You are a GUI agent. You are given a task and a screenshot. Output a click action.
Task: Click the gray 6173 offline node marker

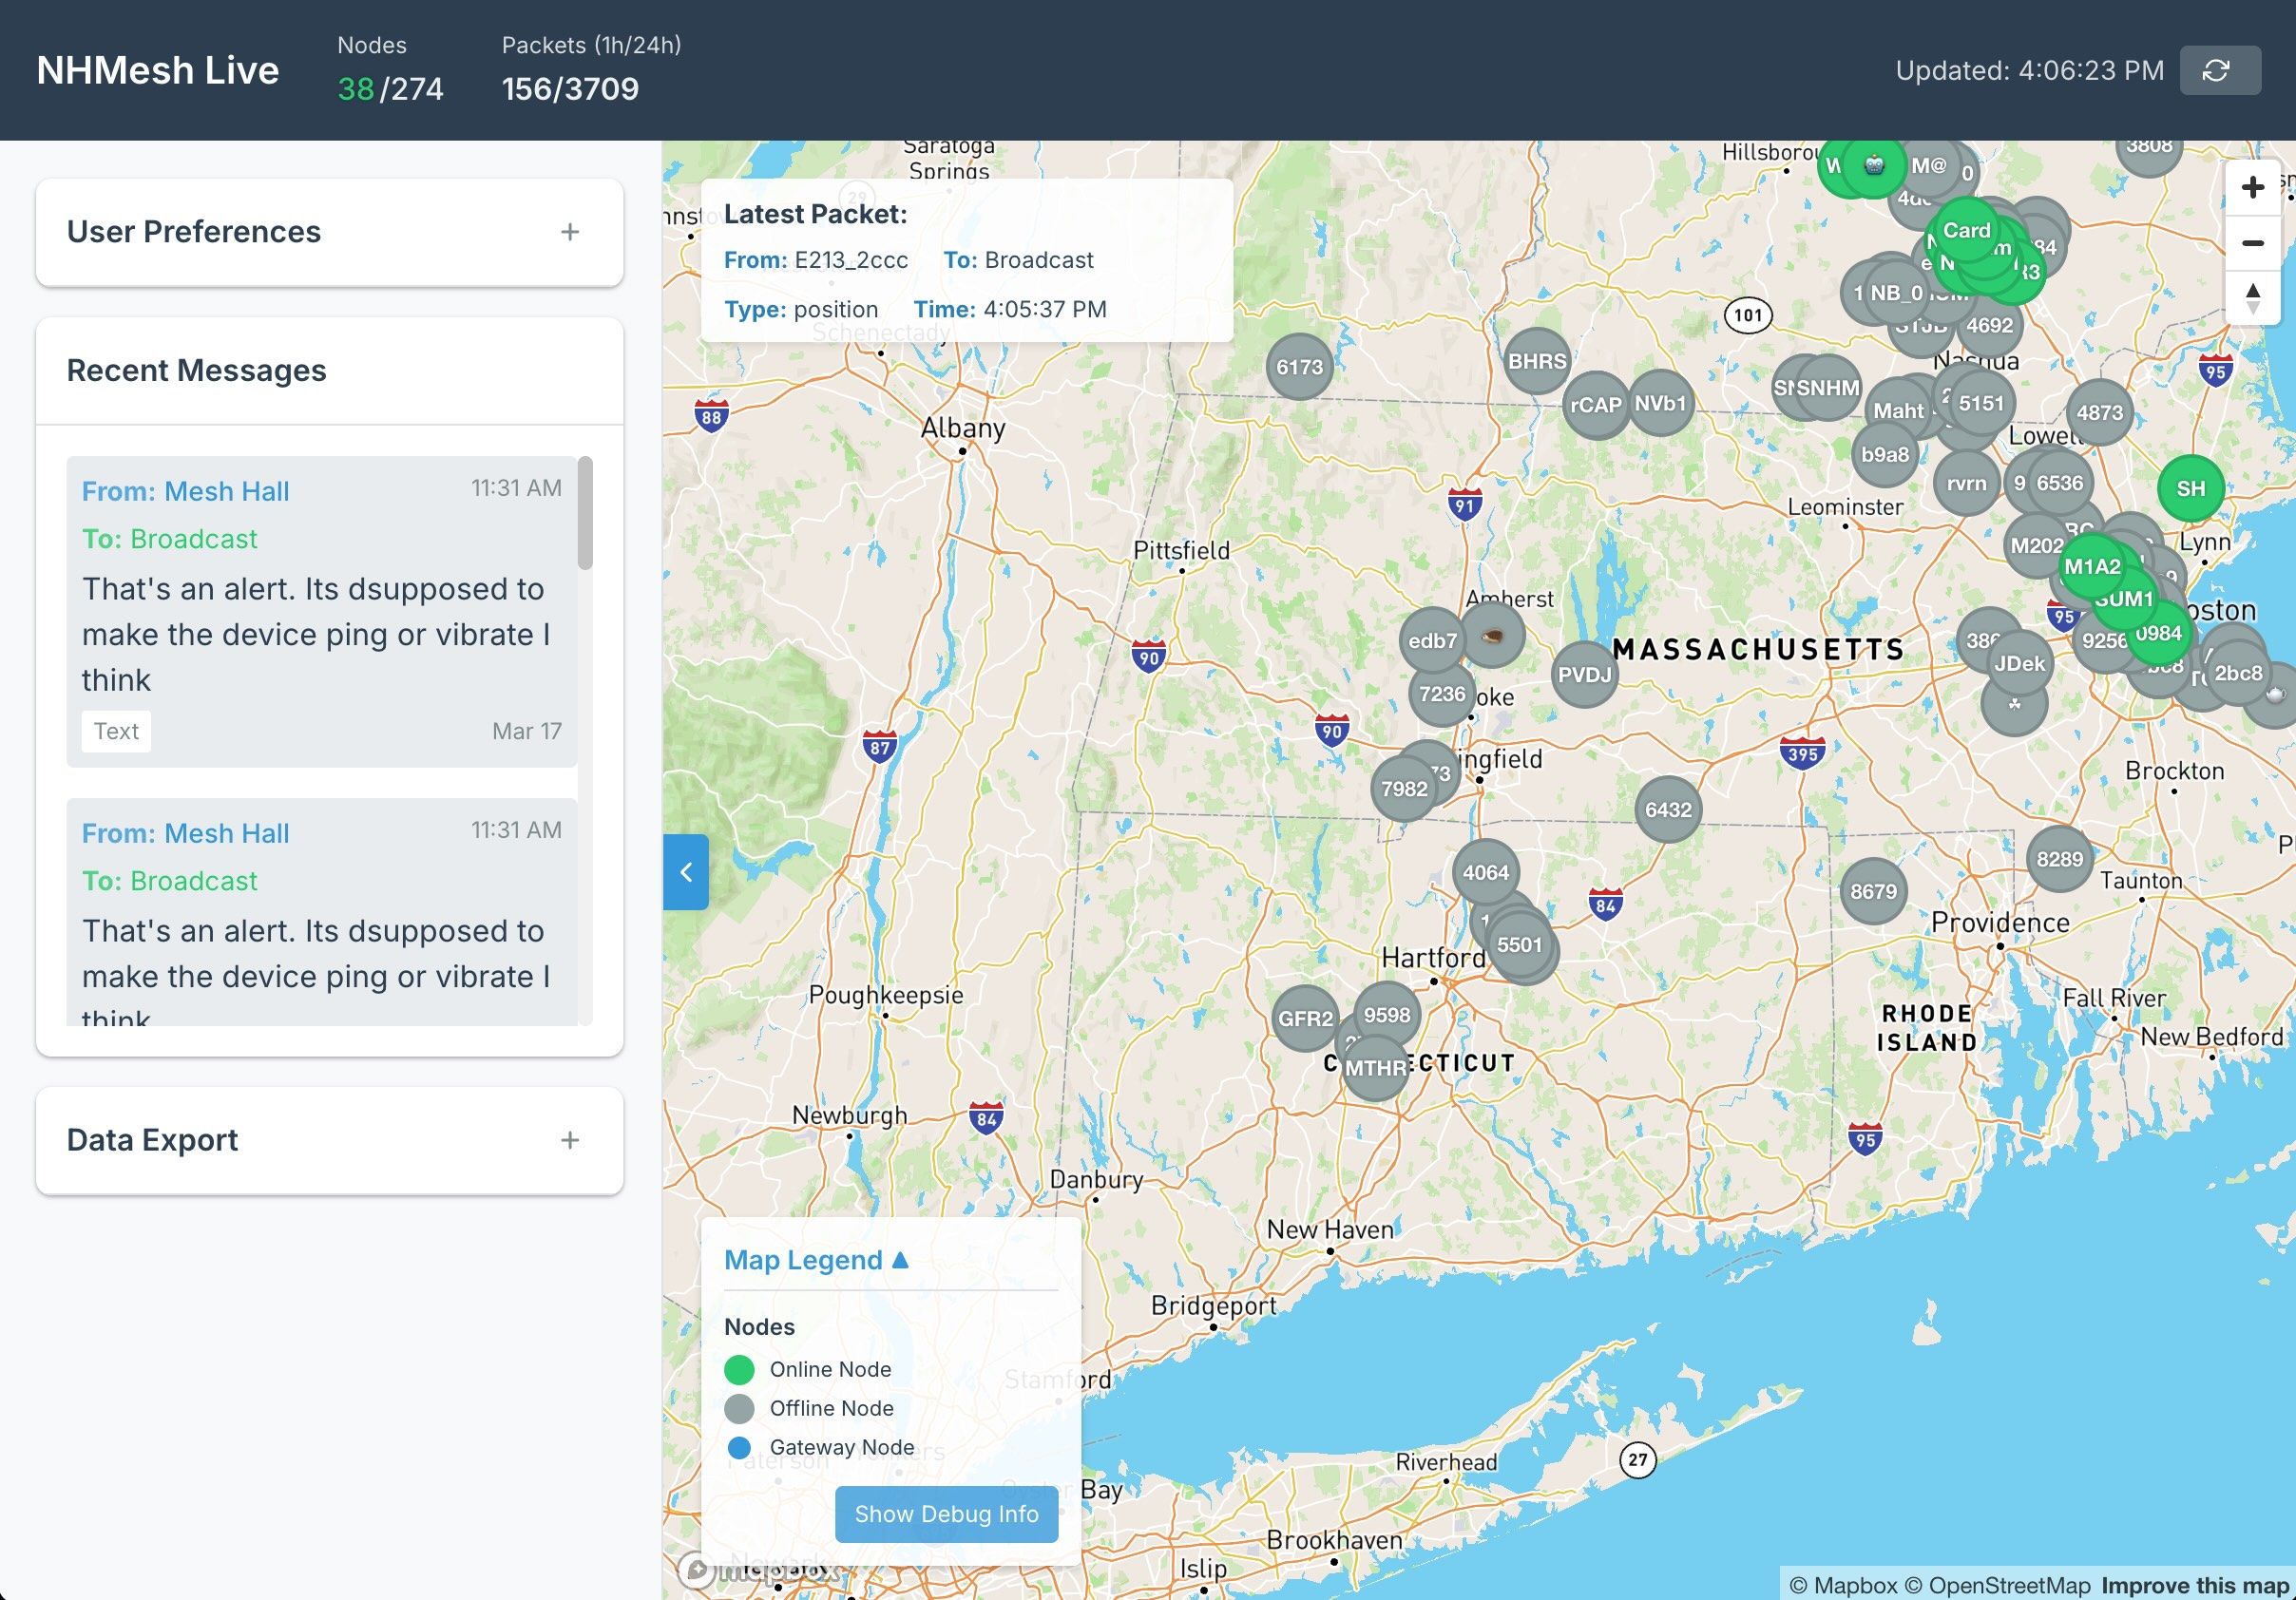point(1299,367)
